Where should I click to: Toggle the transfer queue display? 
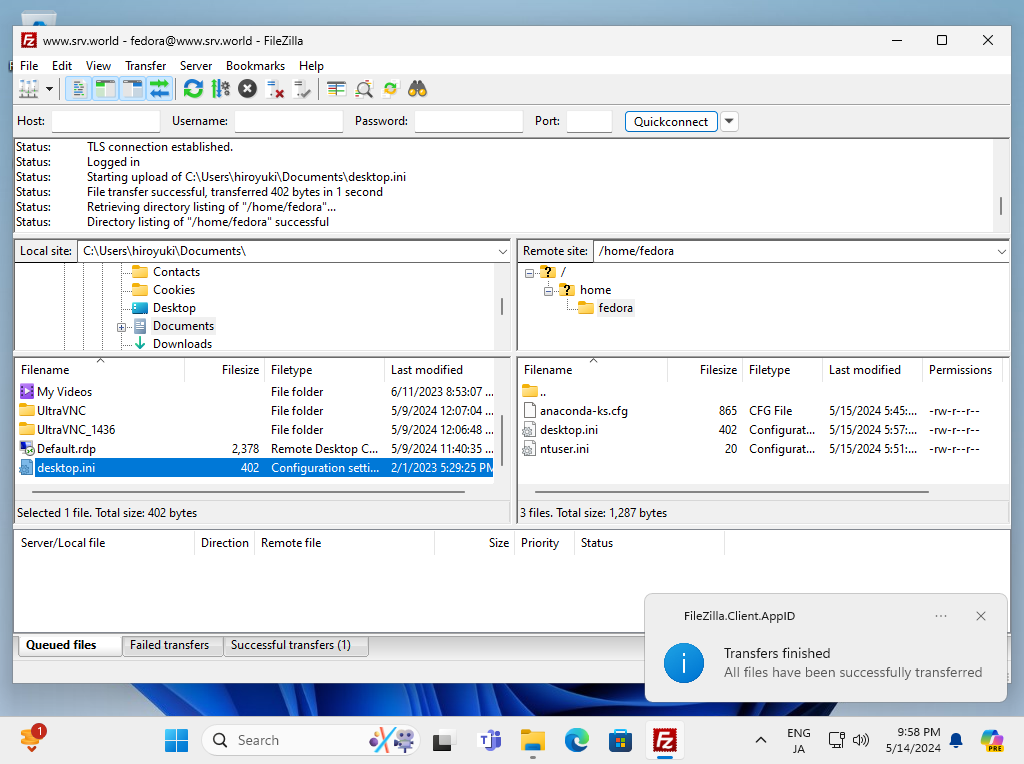[159, 89]
